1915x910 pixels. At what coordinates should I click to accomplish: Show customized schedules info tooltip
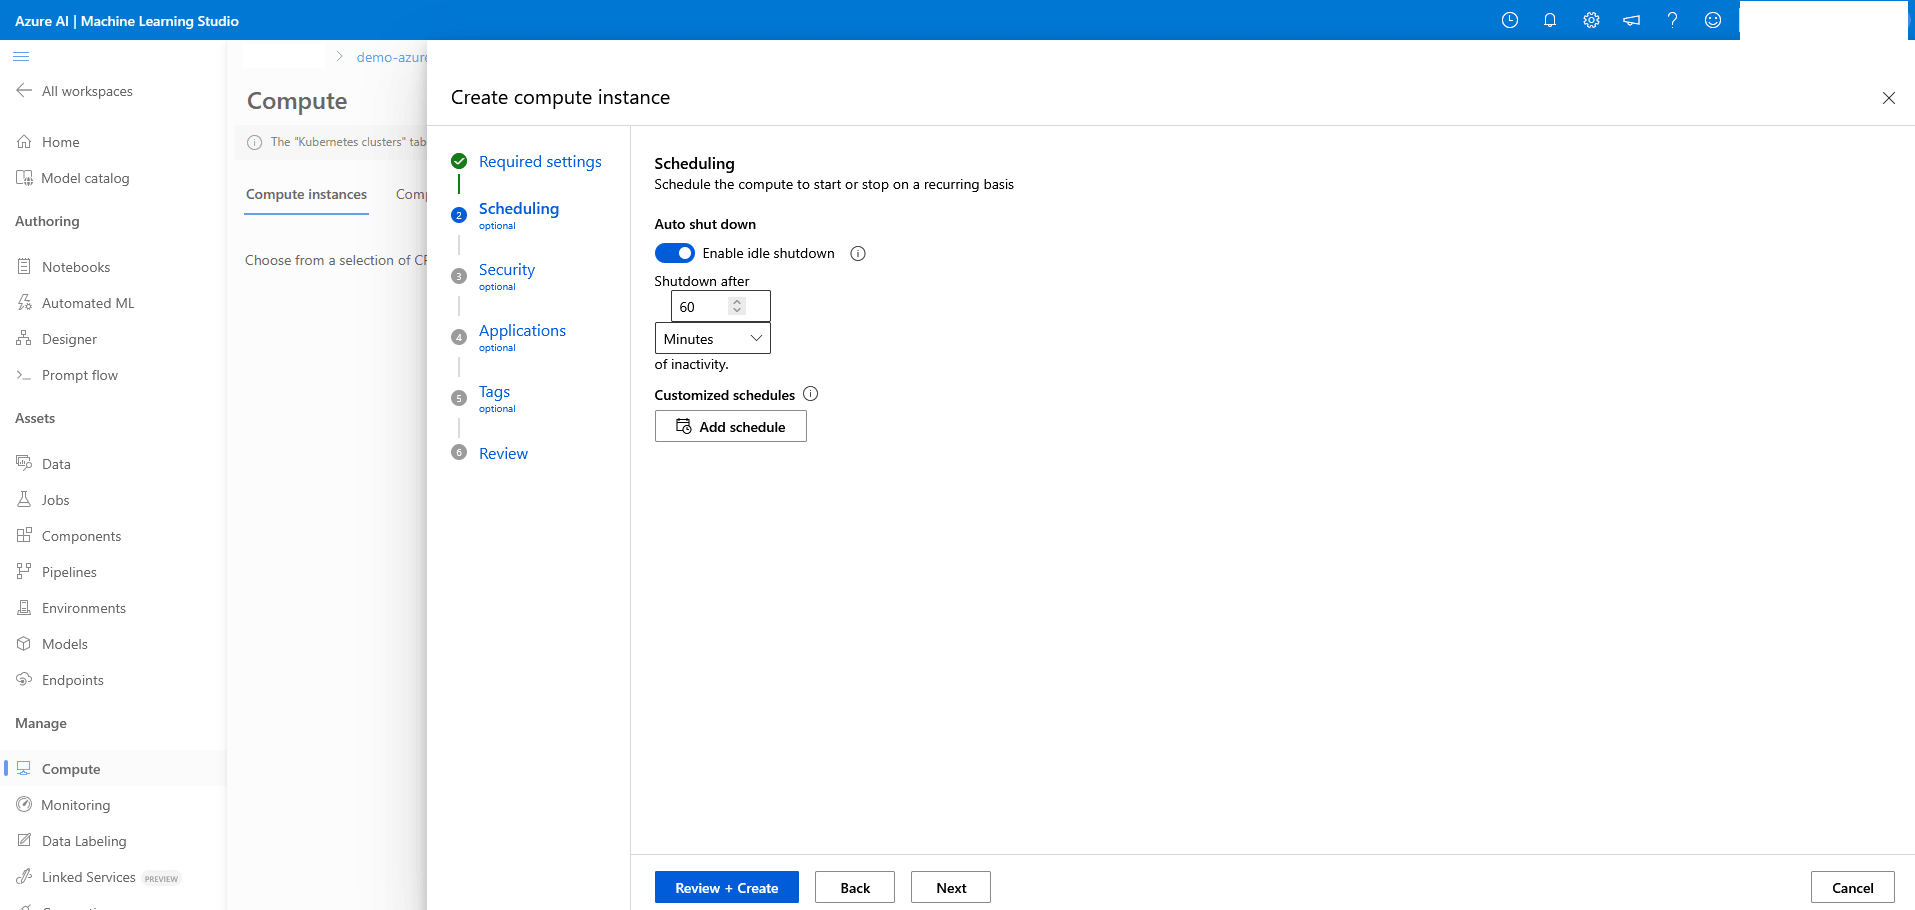tap(810, 394)
